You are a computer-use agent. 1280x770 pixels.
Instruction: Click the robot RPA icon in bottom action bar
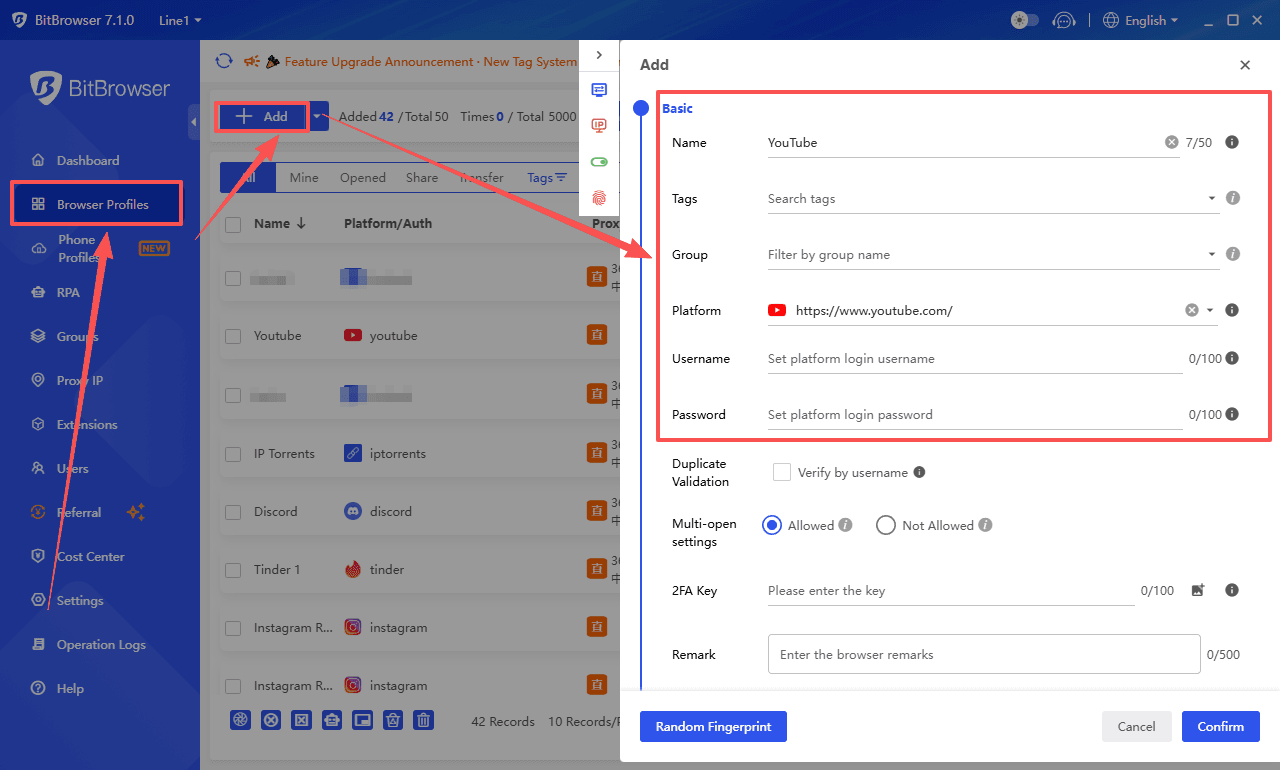click(332, 719)
